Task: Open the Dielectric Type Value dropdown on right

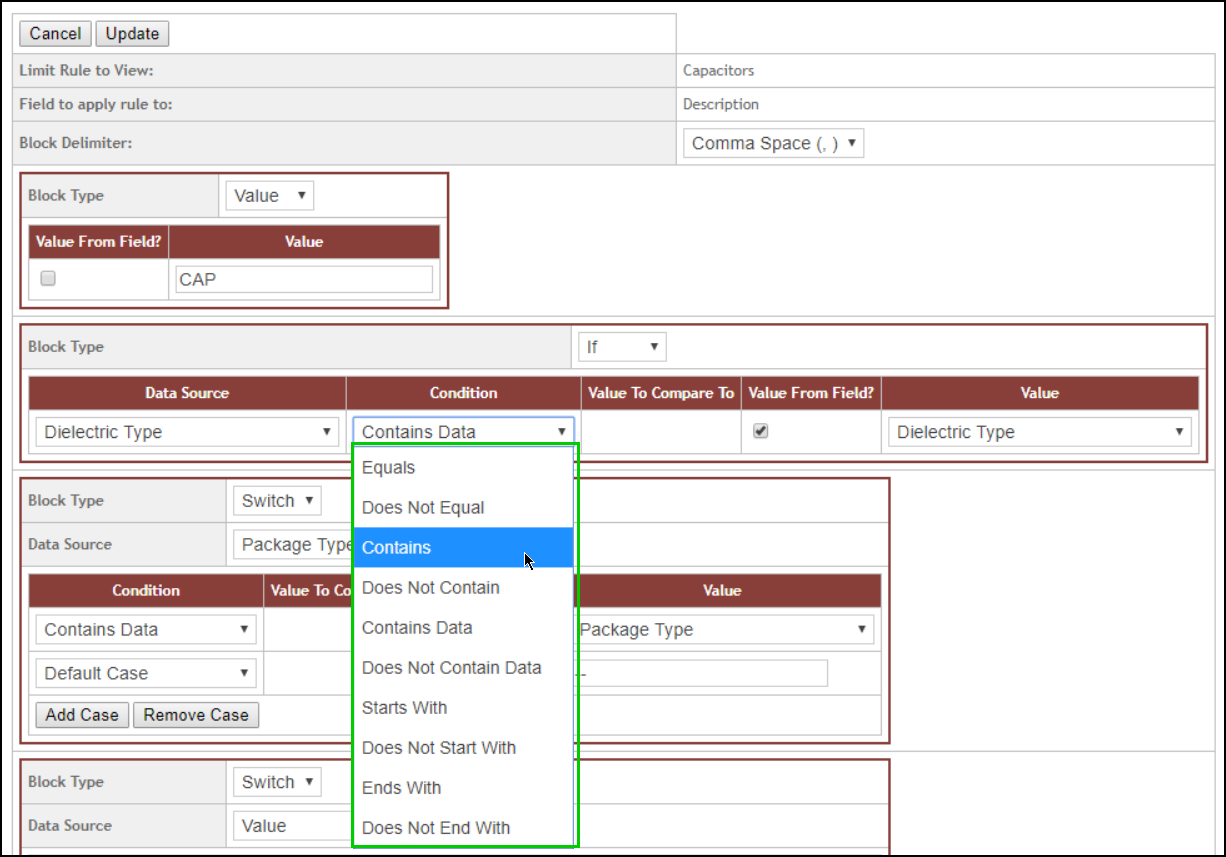Action: tap(1039, 432)
